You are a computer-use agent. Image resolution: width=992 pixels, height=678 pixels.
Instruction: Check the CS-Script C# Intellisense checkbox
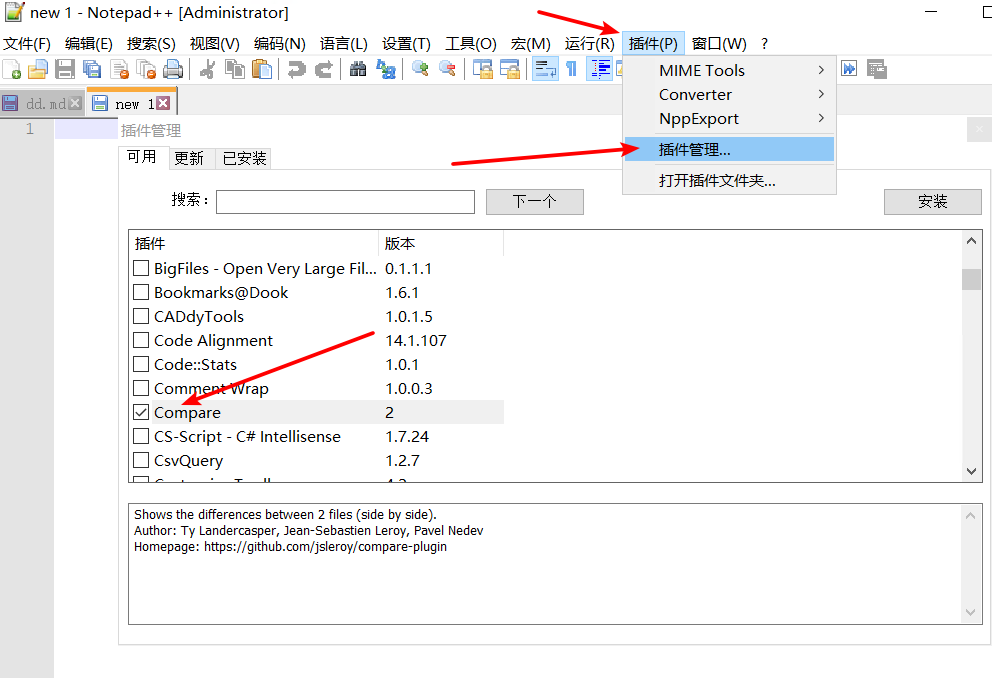tap(141, 436)
